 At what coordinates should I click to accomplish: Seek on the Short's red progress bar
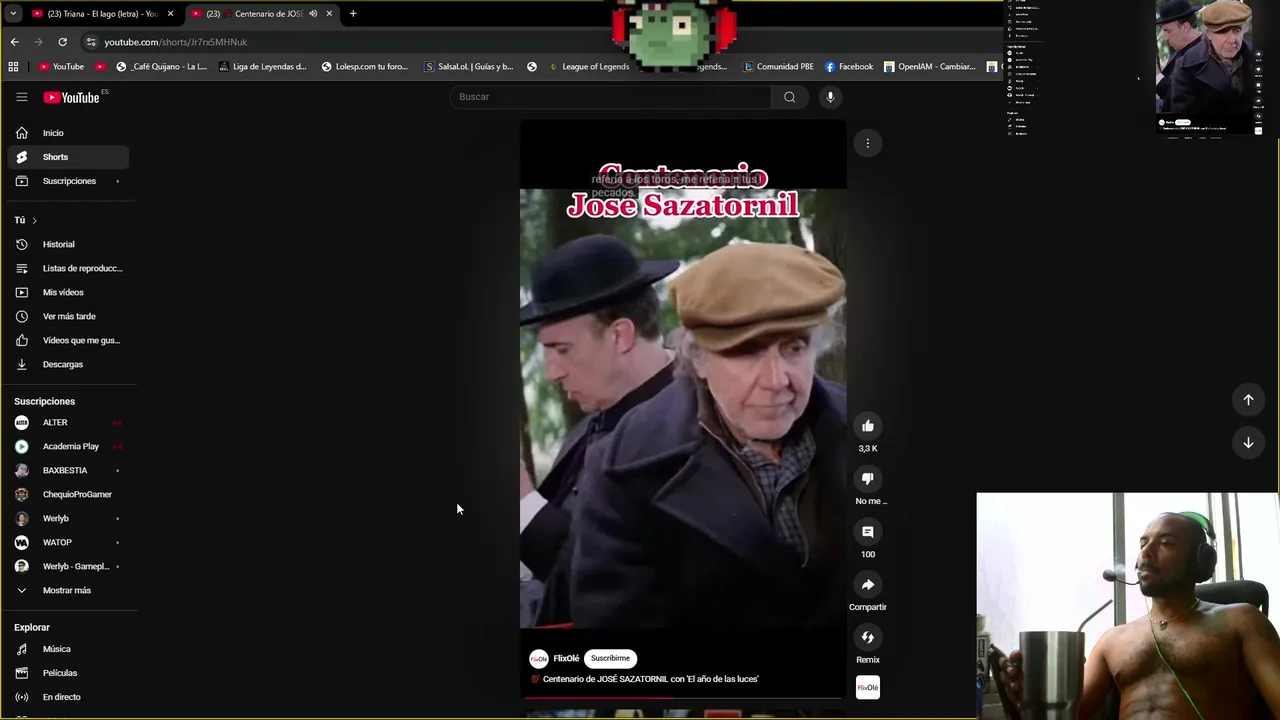[683, 697]
